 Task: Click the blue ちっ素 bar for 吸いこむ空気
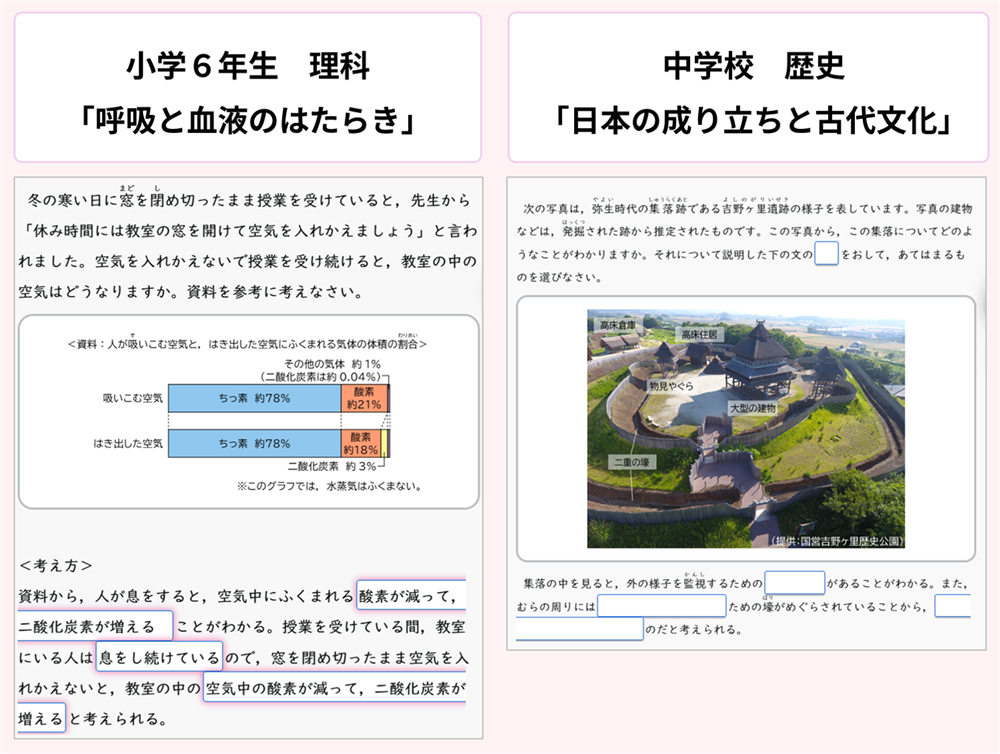(x=254, y=398)
